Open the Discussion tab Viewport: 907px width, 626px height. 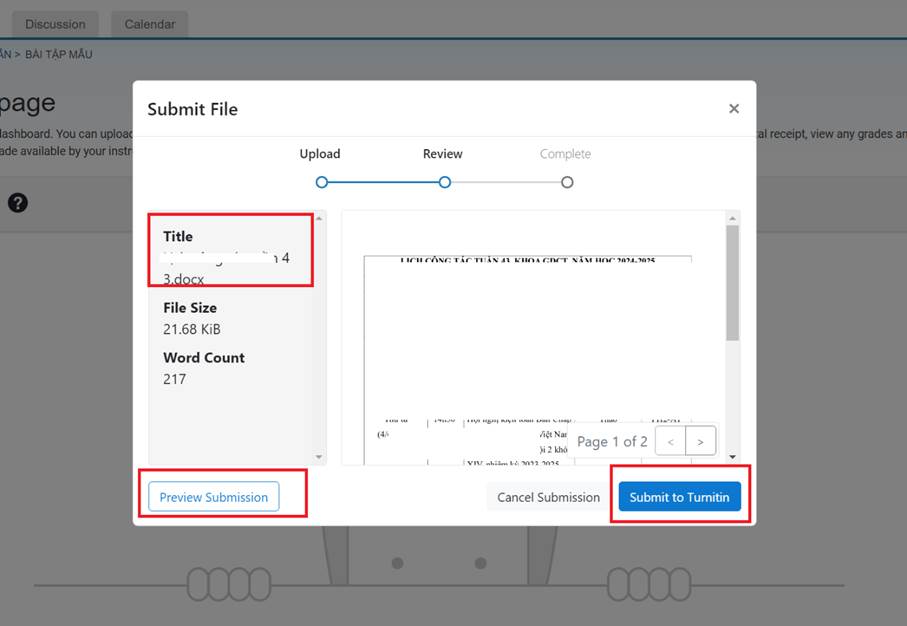(56, 24)
